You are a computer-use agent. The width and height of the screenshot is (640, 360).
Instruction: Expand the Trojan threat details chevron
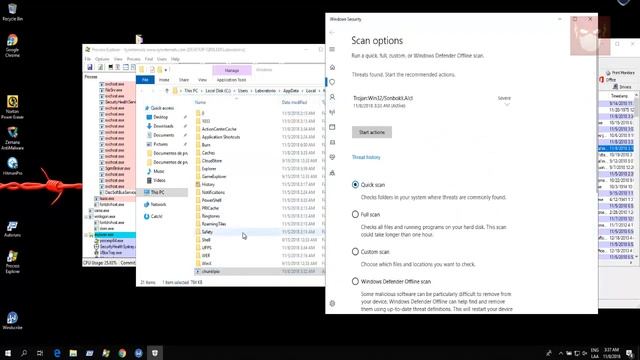pyautogui.click(x=507, y=104)
